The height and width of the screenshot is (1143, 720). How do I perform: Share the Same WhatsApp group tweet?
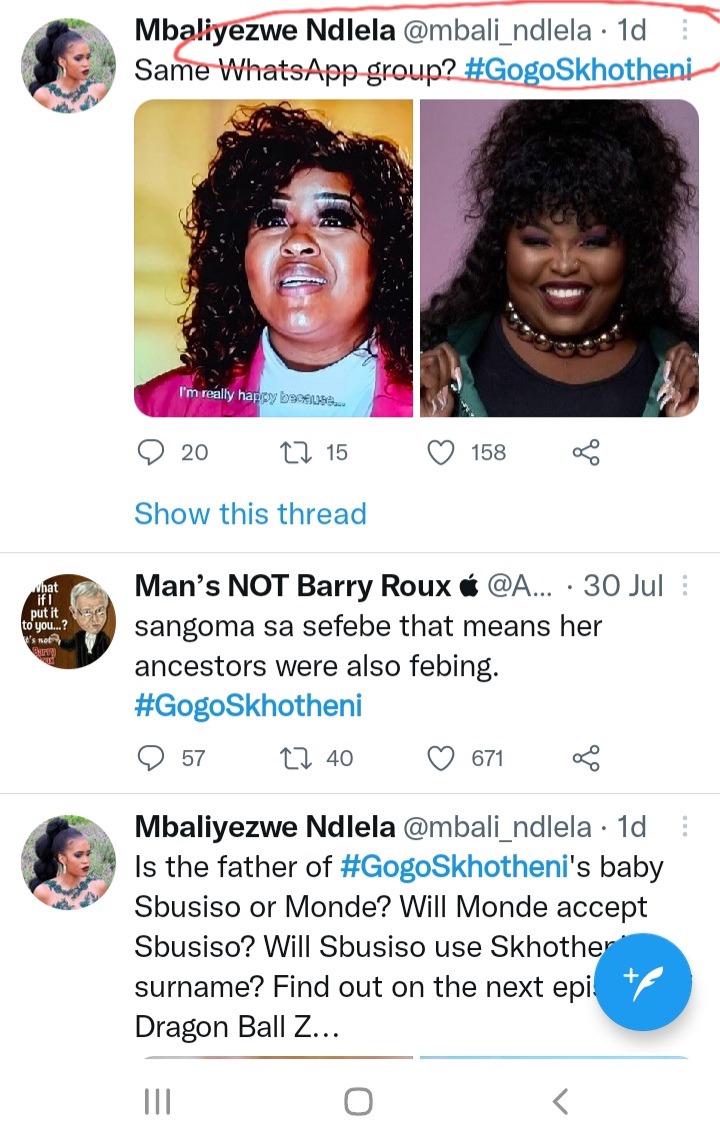pos(586,453)
